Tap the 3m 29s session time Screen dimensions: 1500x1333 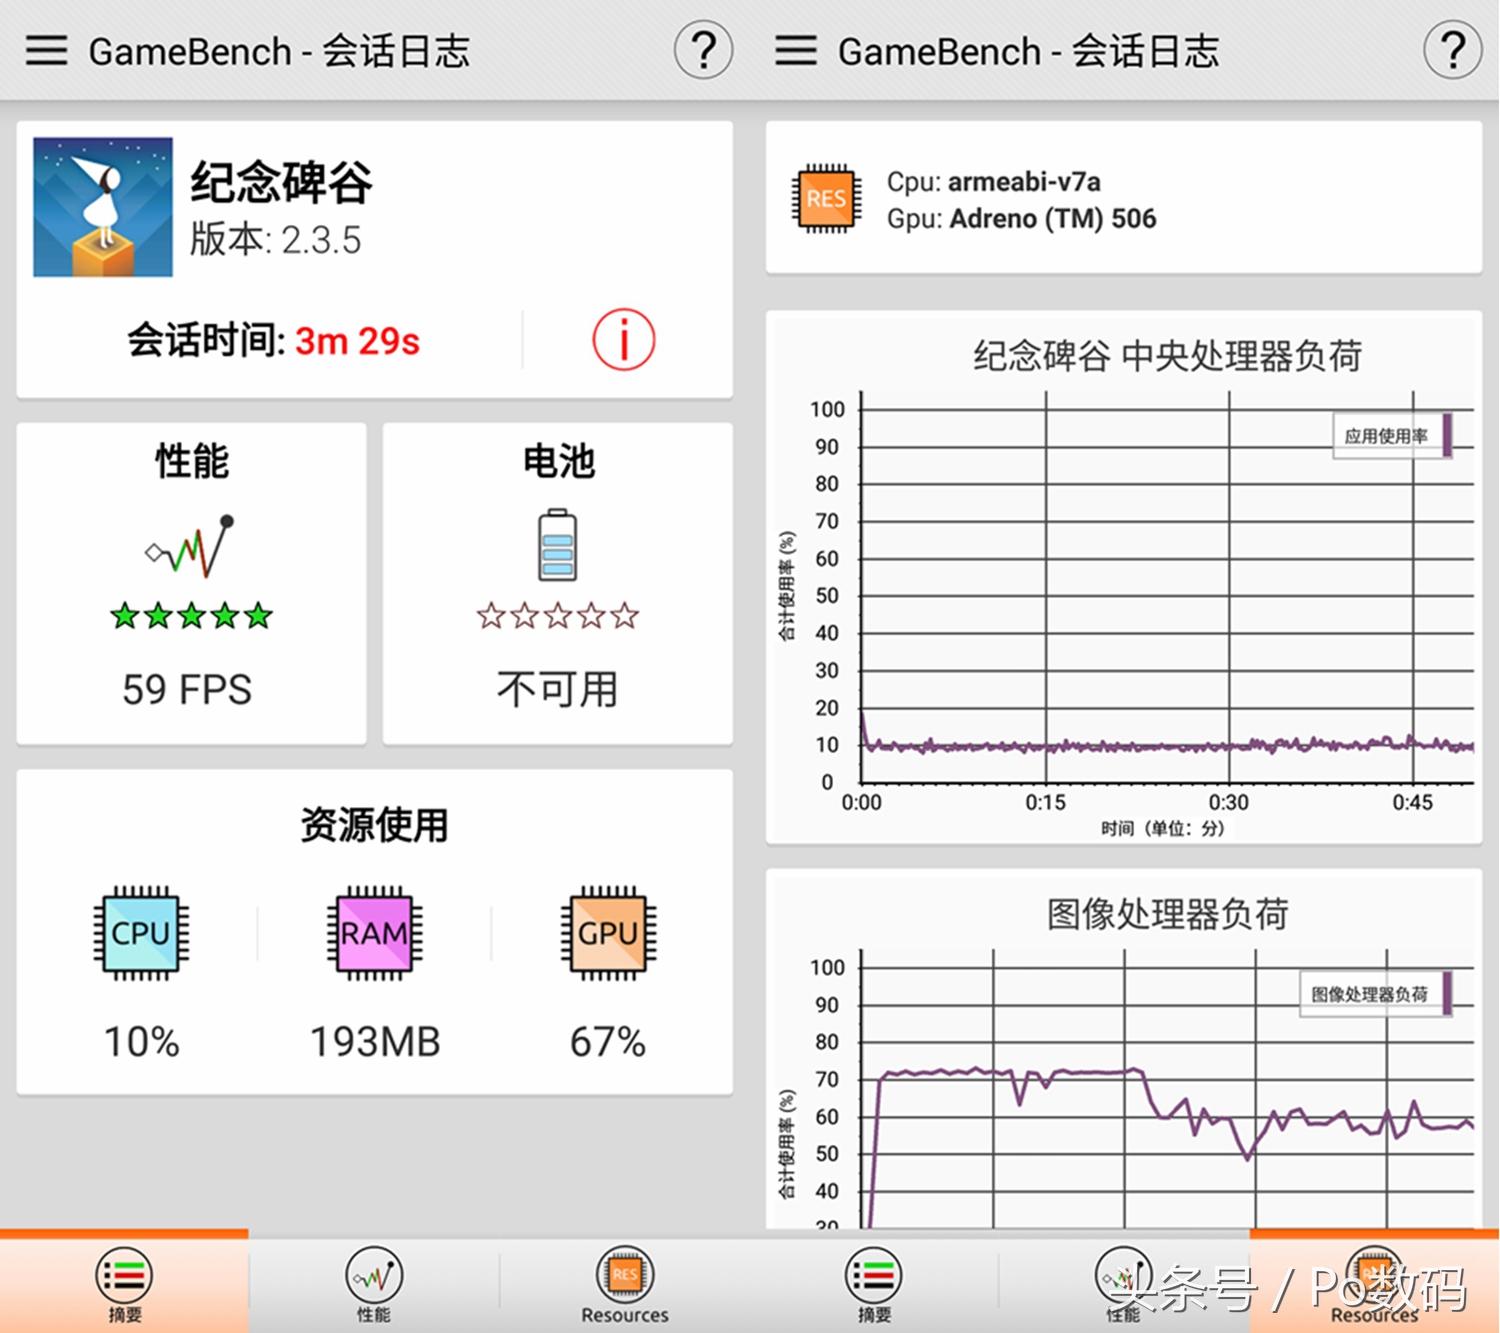click(358, 341)
